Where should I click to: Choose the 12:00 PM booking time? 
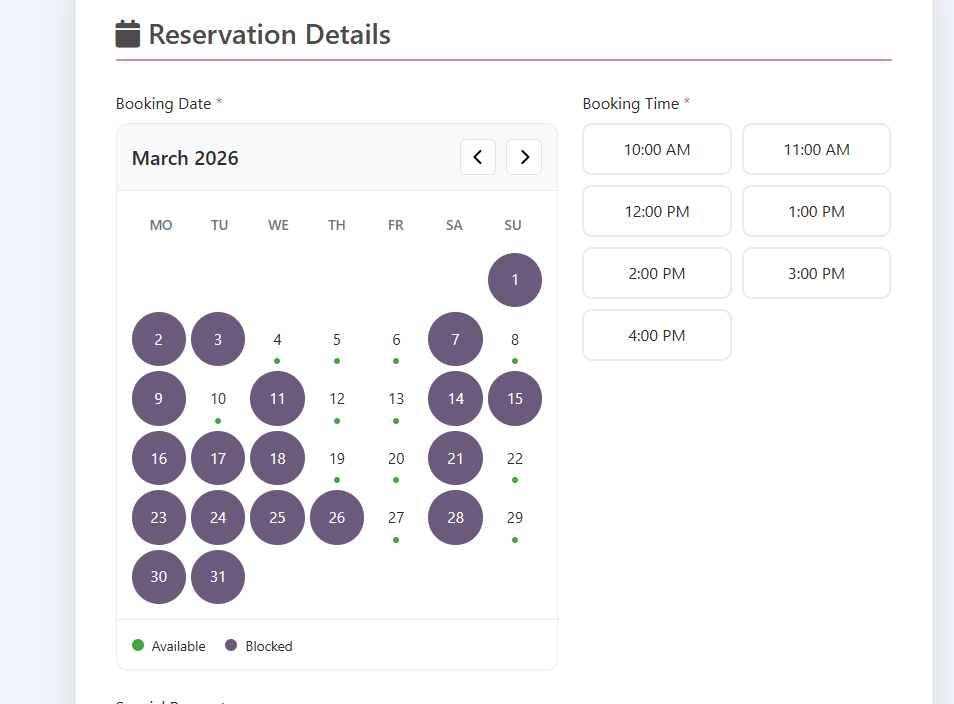(x=656, y=211)
